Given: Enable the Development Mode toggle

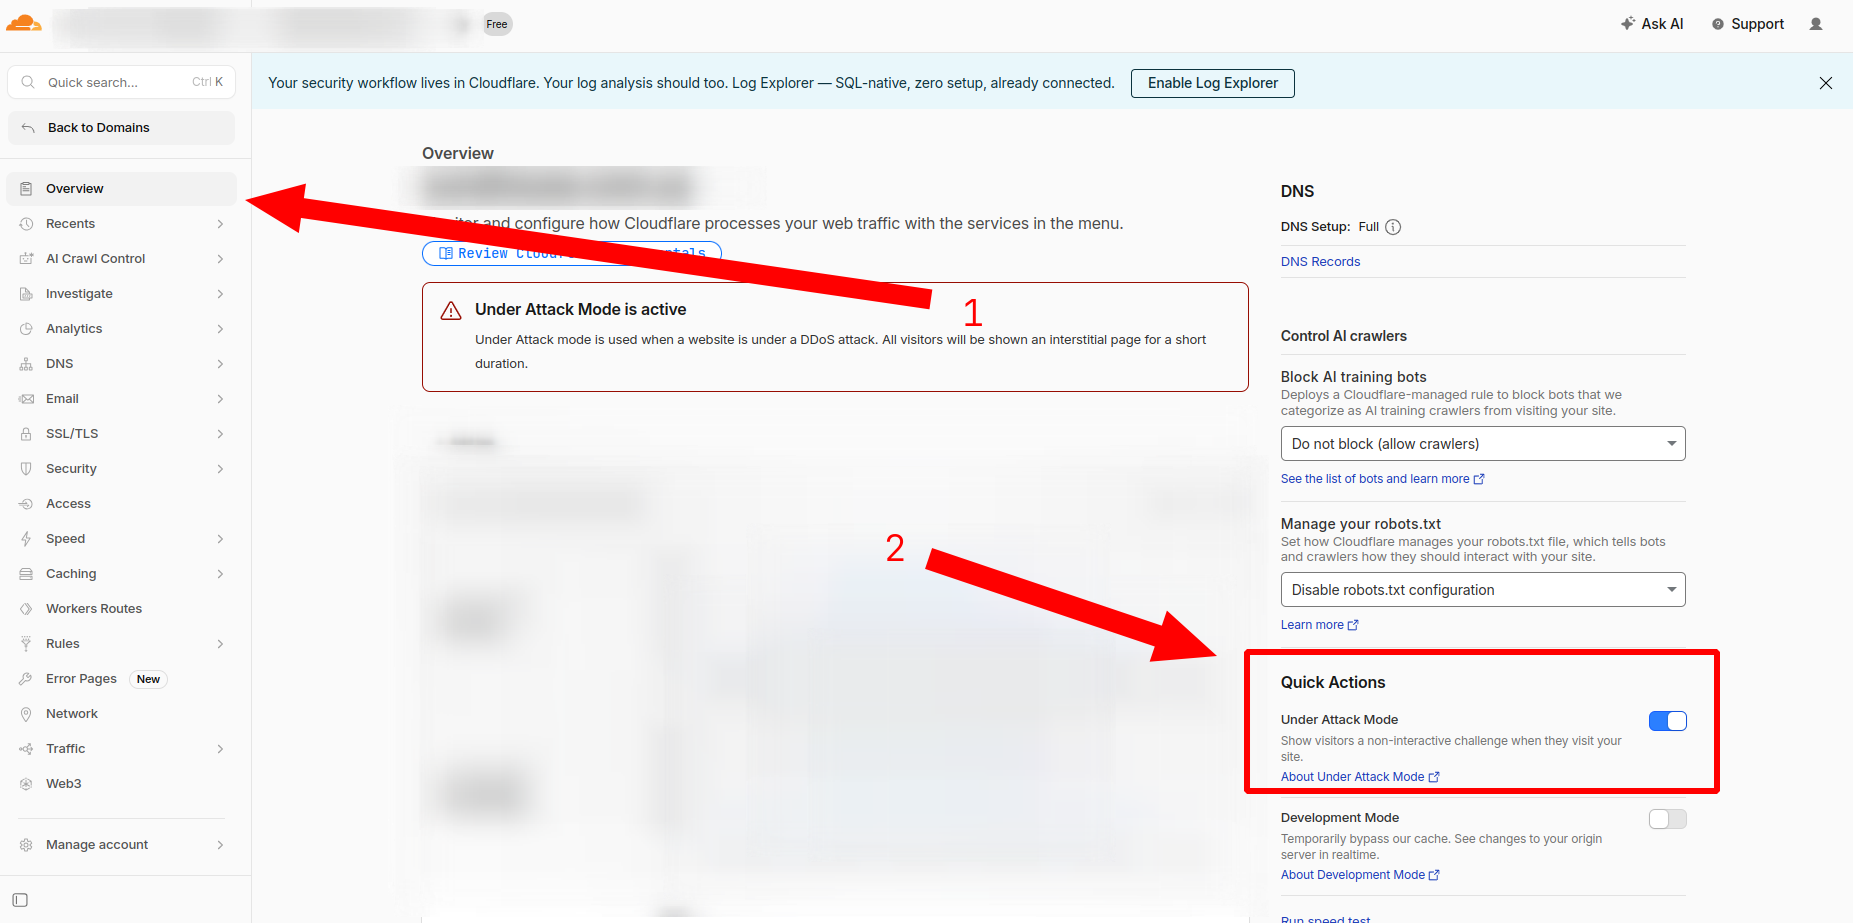Looking at the screenshot, I should pos(1668,819).
